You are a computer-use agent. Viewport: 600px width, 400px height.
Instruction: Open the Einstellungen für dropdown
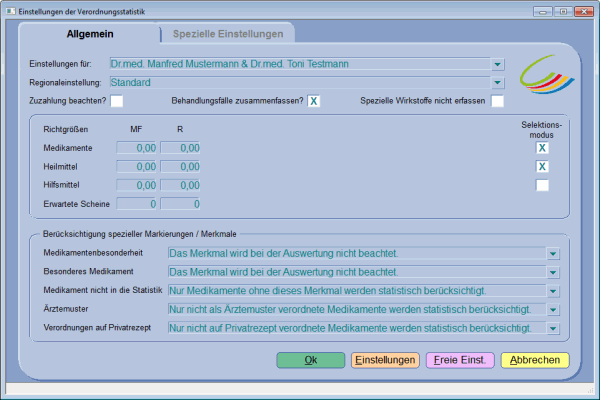497,63
